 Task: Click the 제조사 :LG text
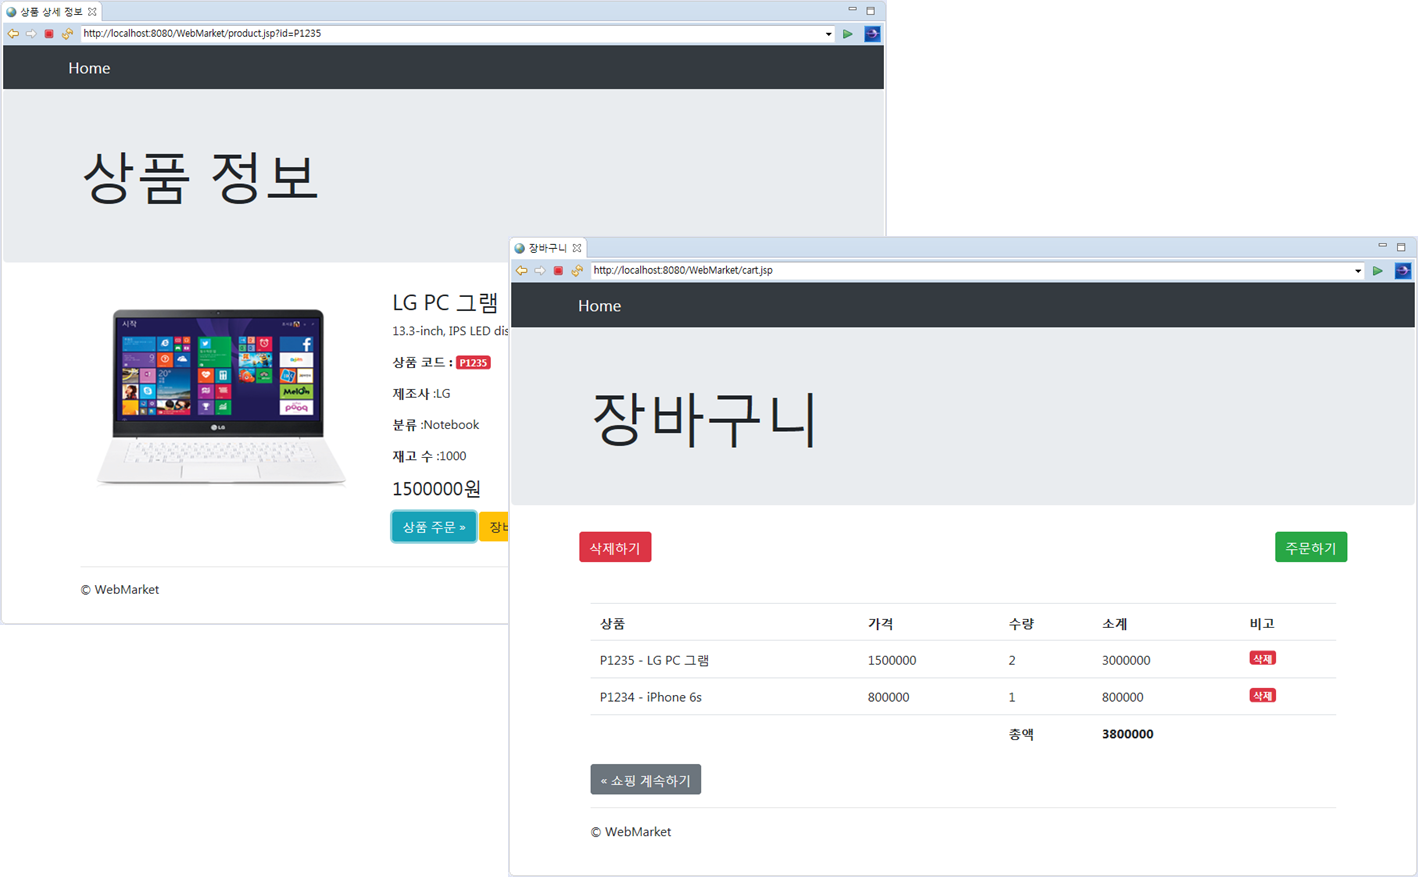[421, 394]
